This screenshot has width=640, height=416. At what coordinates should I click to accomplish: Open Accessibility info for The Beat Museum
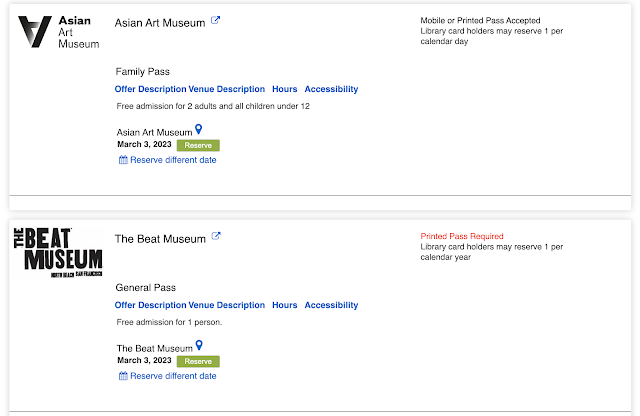point(331,305)
